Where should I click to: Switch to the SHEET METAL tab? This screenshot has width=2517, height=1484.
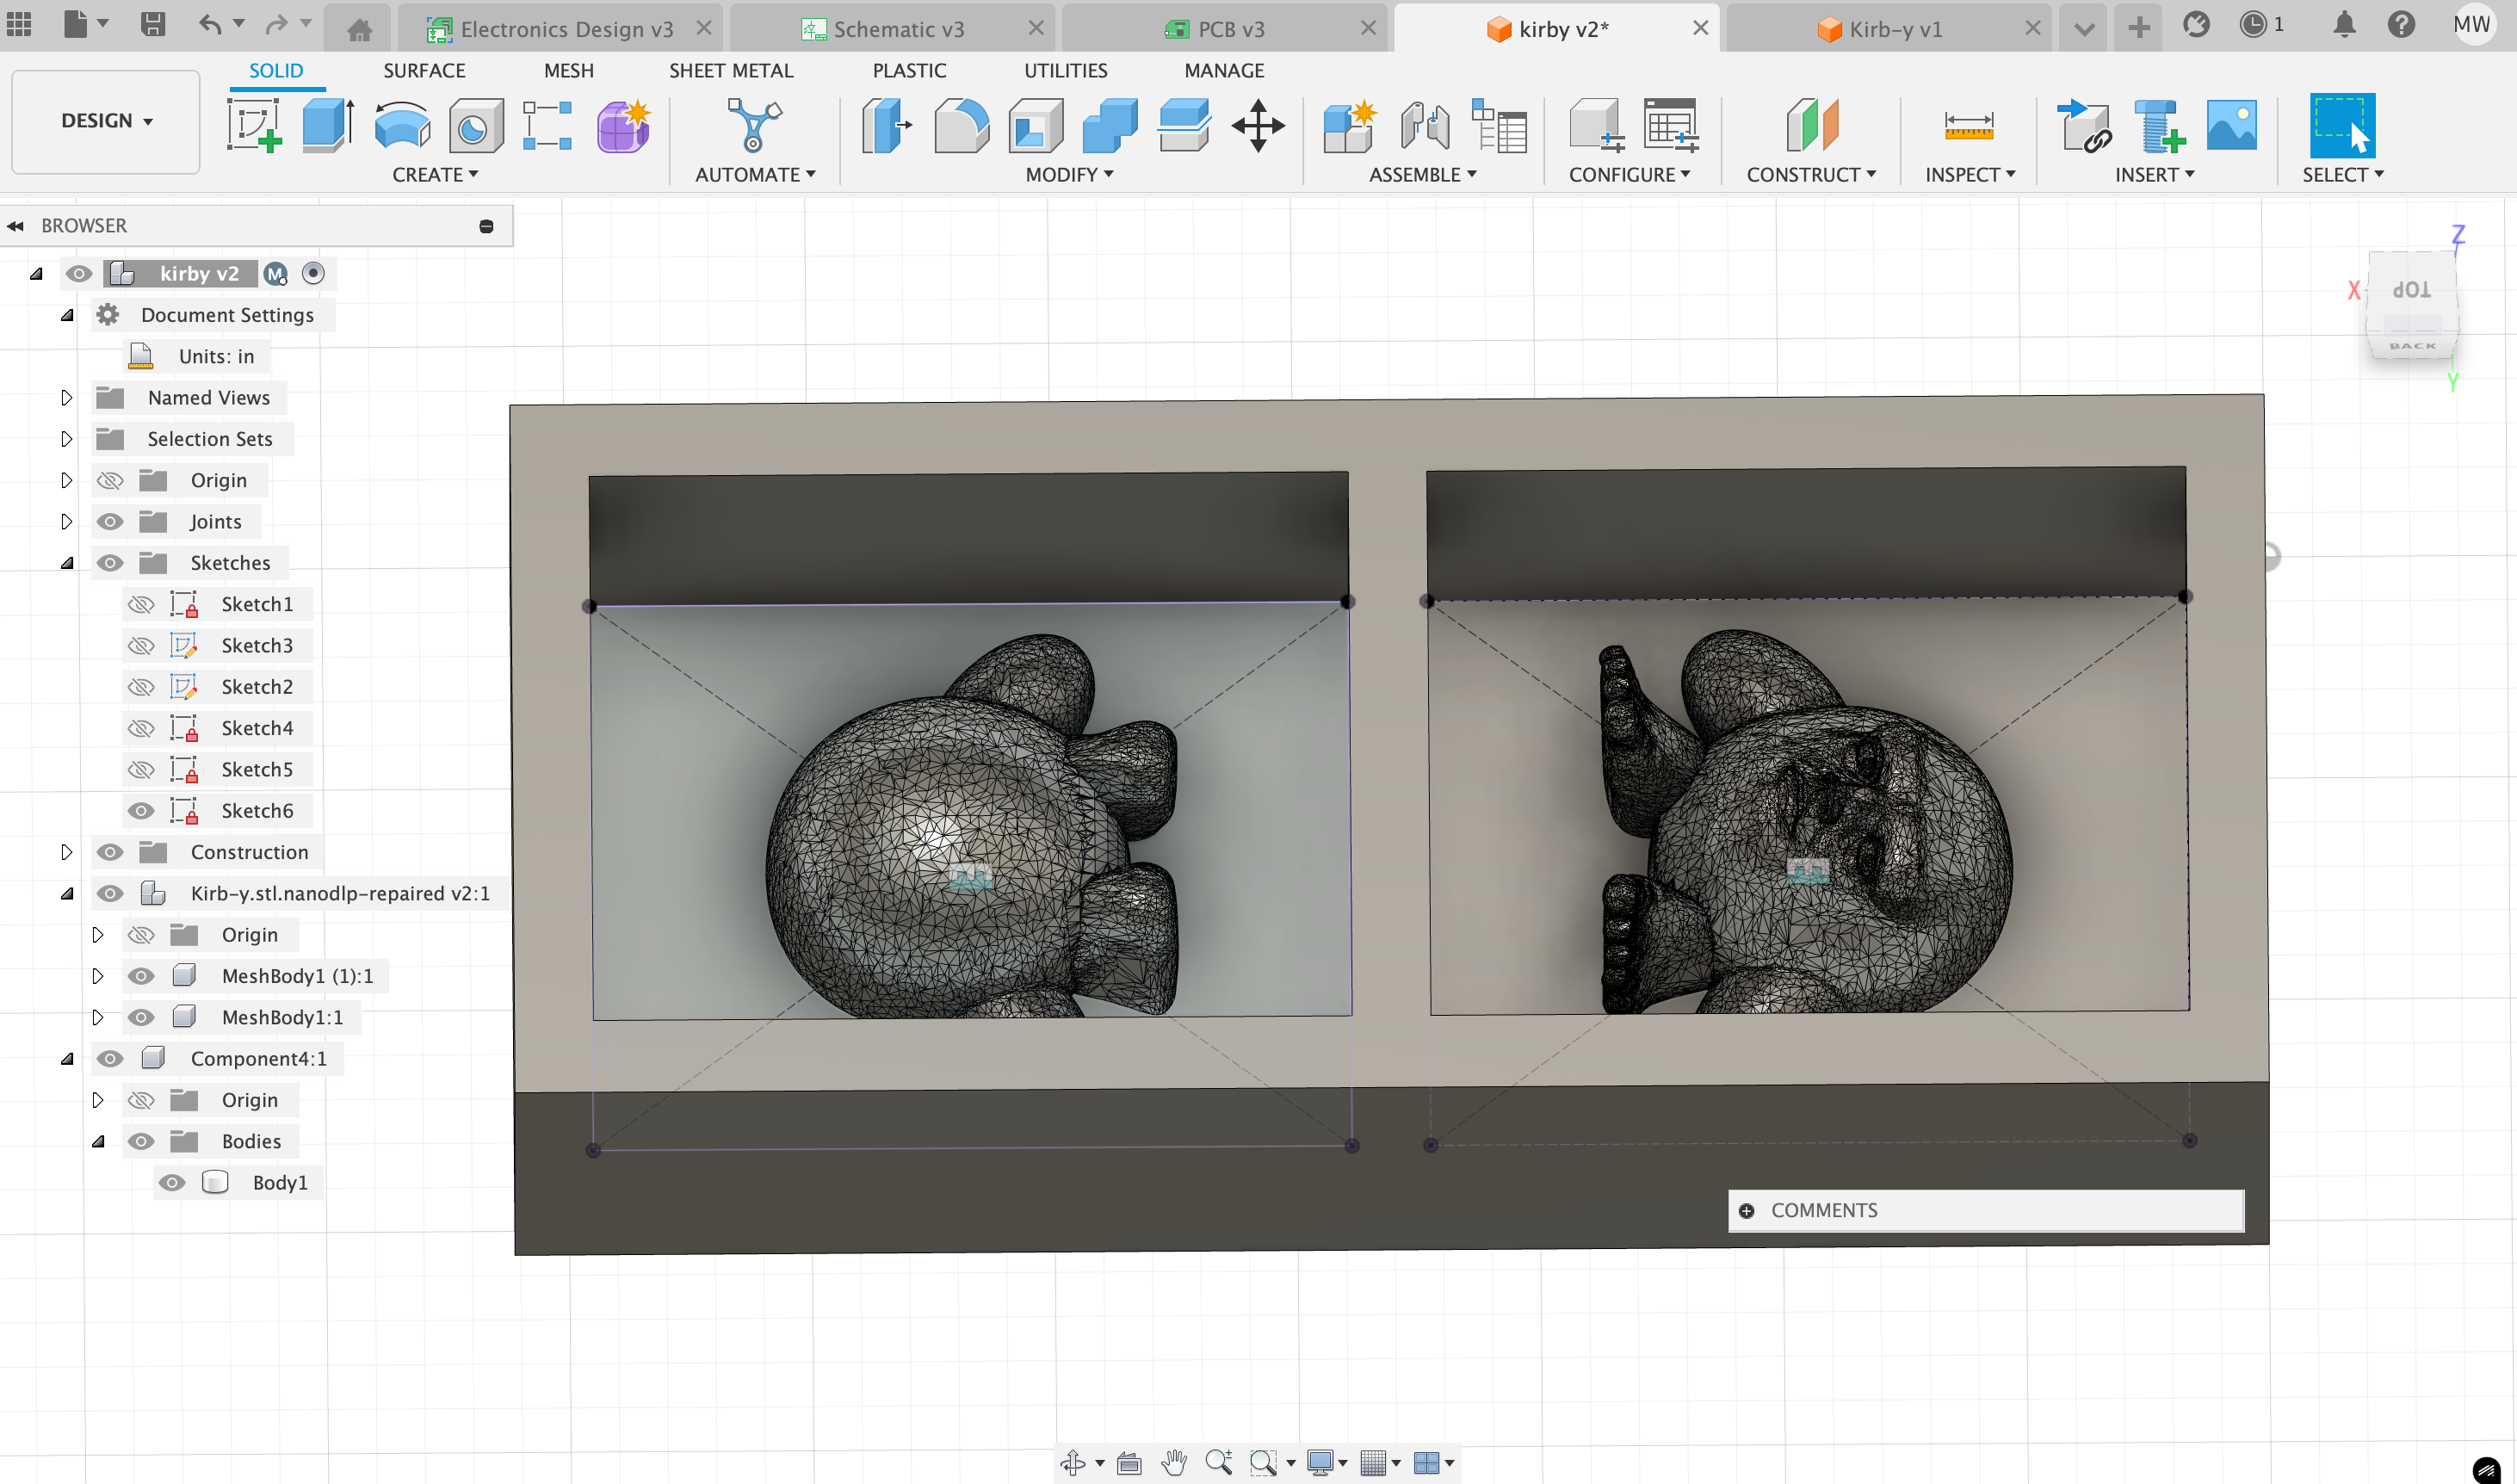coord(731,71)
